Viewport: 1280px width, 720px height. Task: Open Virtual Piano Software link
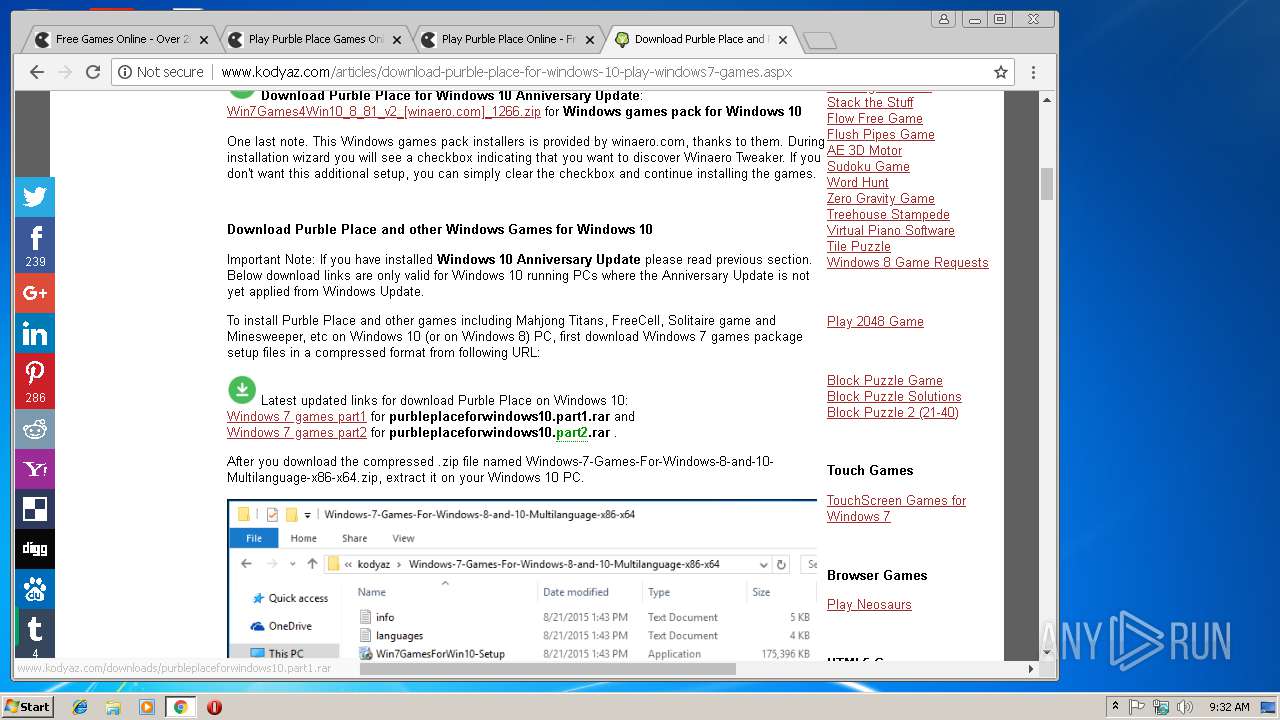point(891,230)
